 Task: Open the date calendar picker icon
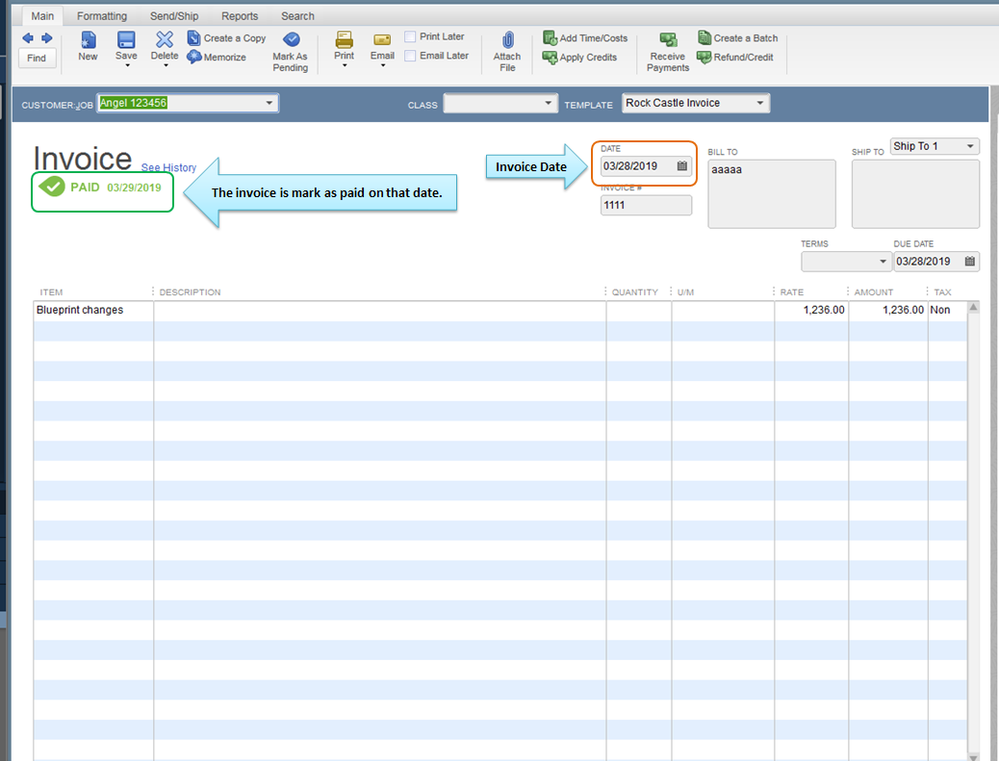[x=682, y=166]
